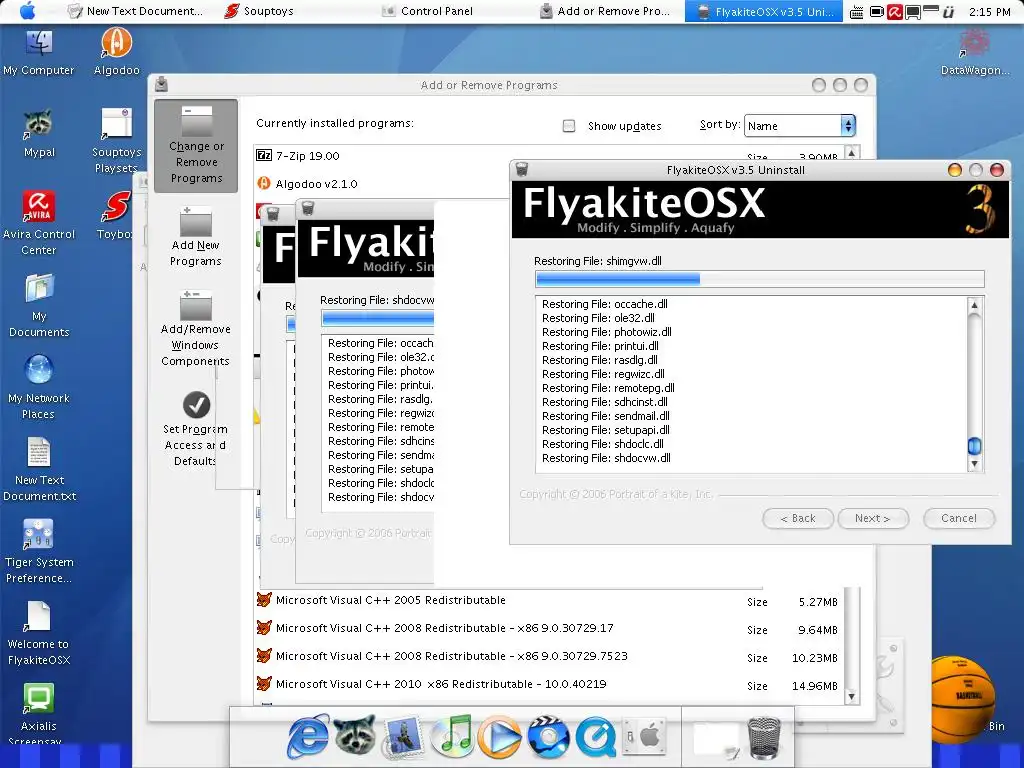
Task: Open Tiger System Preferences shortcut
Action: [x=39, y=552]
